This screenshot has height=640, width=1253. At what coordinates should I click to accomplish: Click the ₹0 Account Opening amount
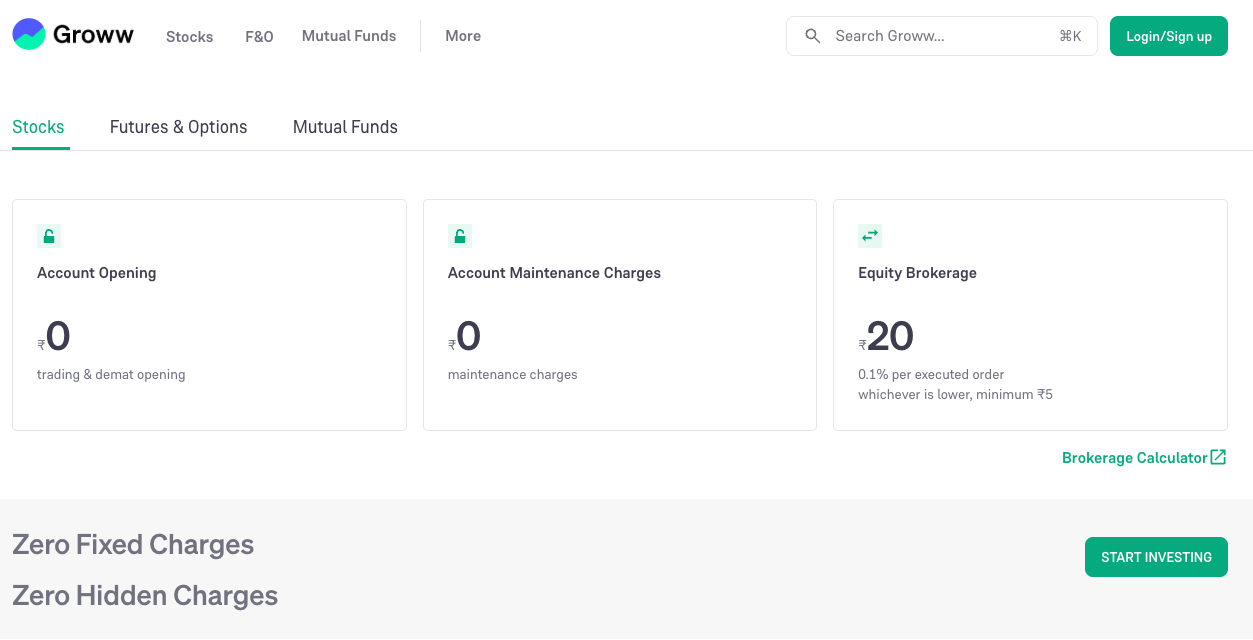click(54, 336)
